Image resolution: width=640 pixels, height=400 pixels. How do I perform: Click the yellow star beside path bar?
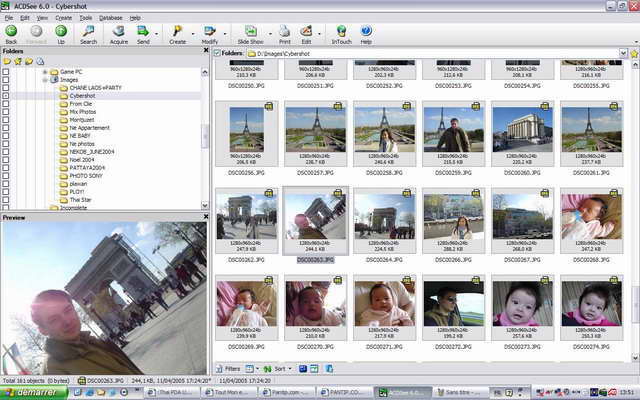click(634, 53)
